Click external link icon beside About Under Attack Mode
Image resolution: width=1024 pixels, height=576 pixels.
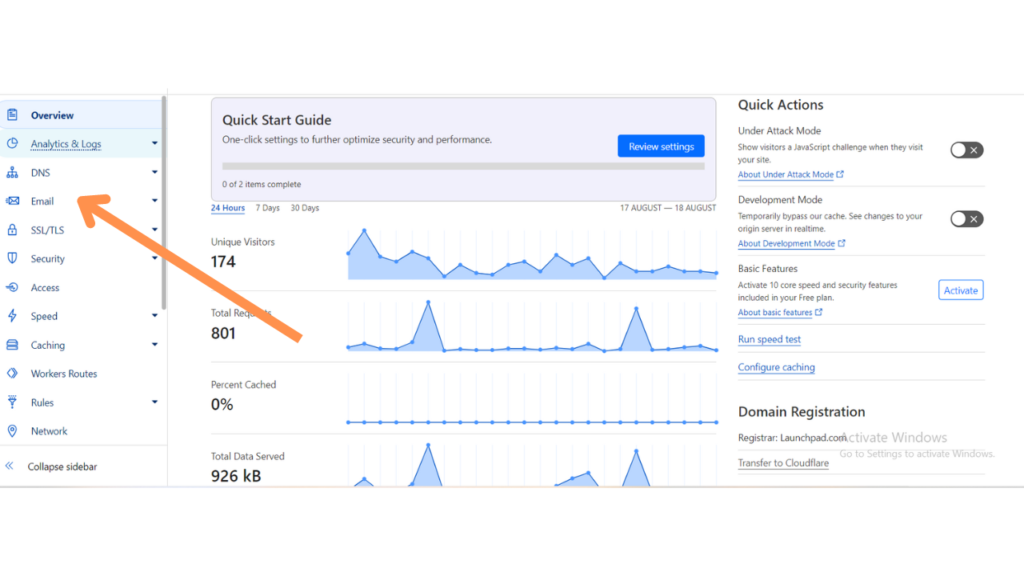pos(840,174)
